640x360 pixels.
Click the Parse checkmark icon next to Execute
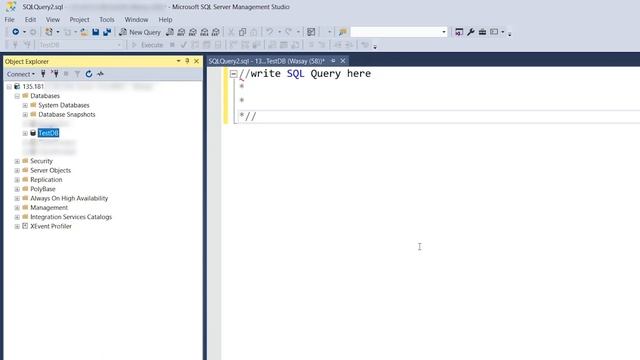(184, 45)
